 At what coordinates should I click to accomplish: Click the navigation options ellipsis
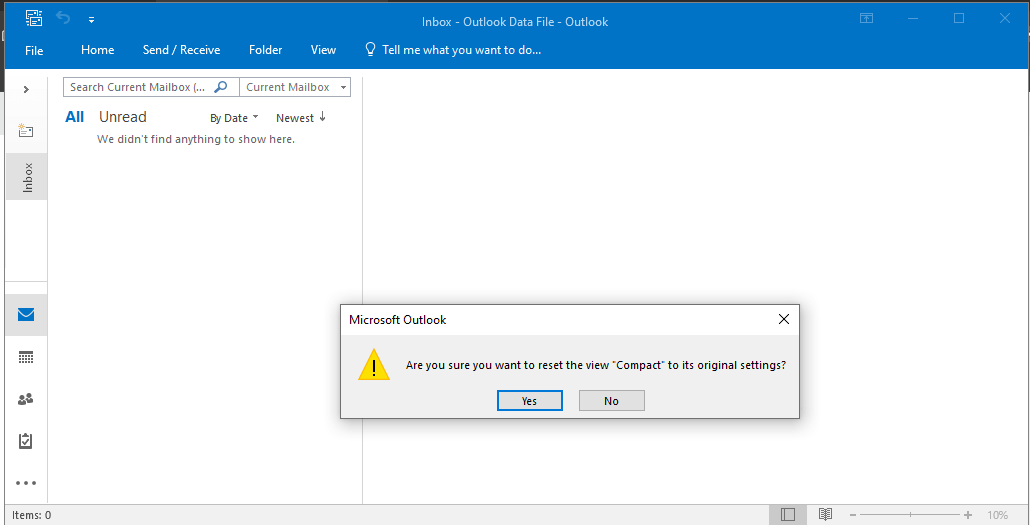tap(26, 484)
